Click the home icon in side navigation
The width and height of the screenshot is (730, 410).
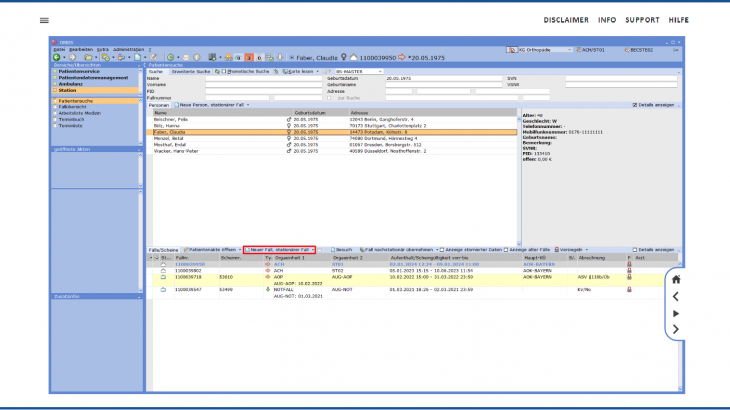676,280
